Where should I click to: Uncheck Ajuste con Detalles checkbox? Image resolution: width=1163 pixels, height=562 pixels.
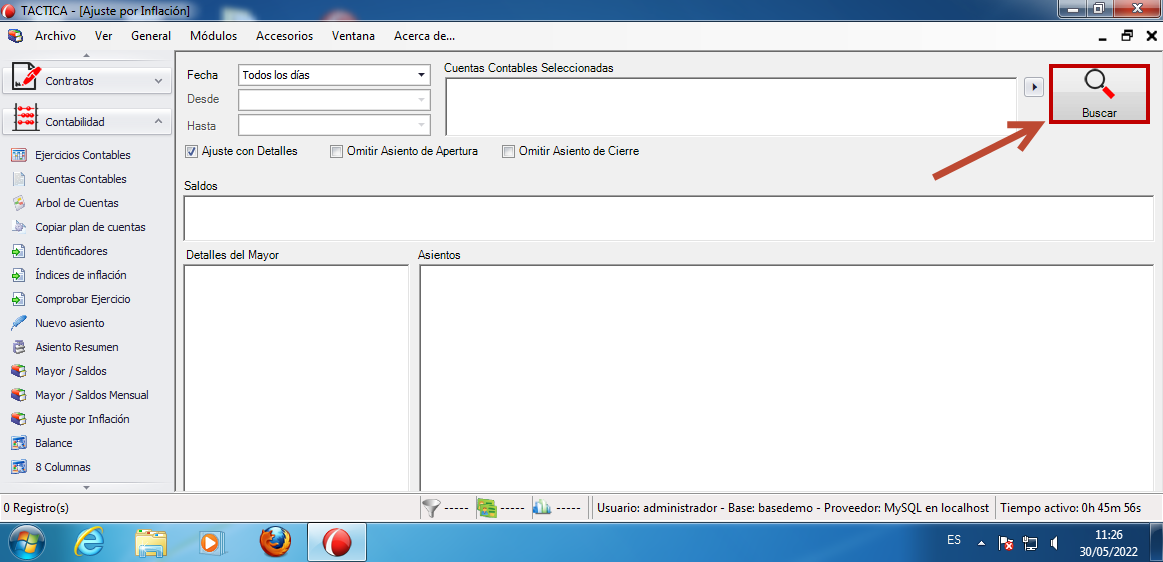click(191, 151)
